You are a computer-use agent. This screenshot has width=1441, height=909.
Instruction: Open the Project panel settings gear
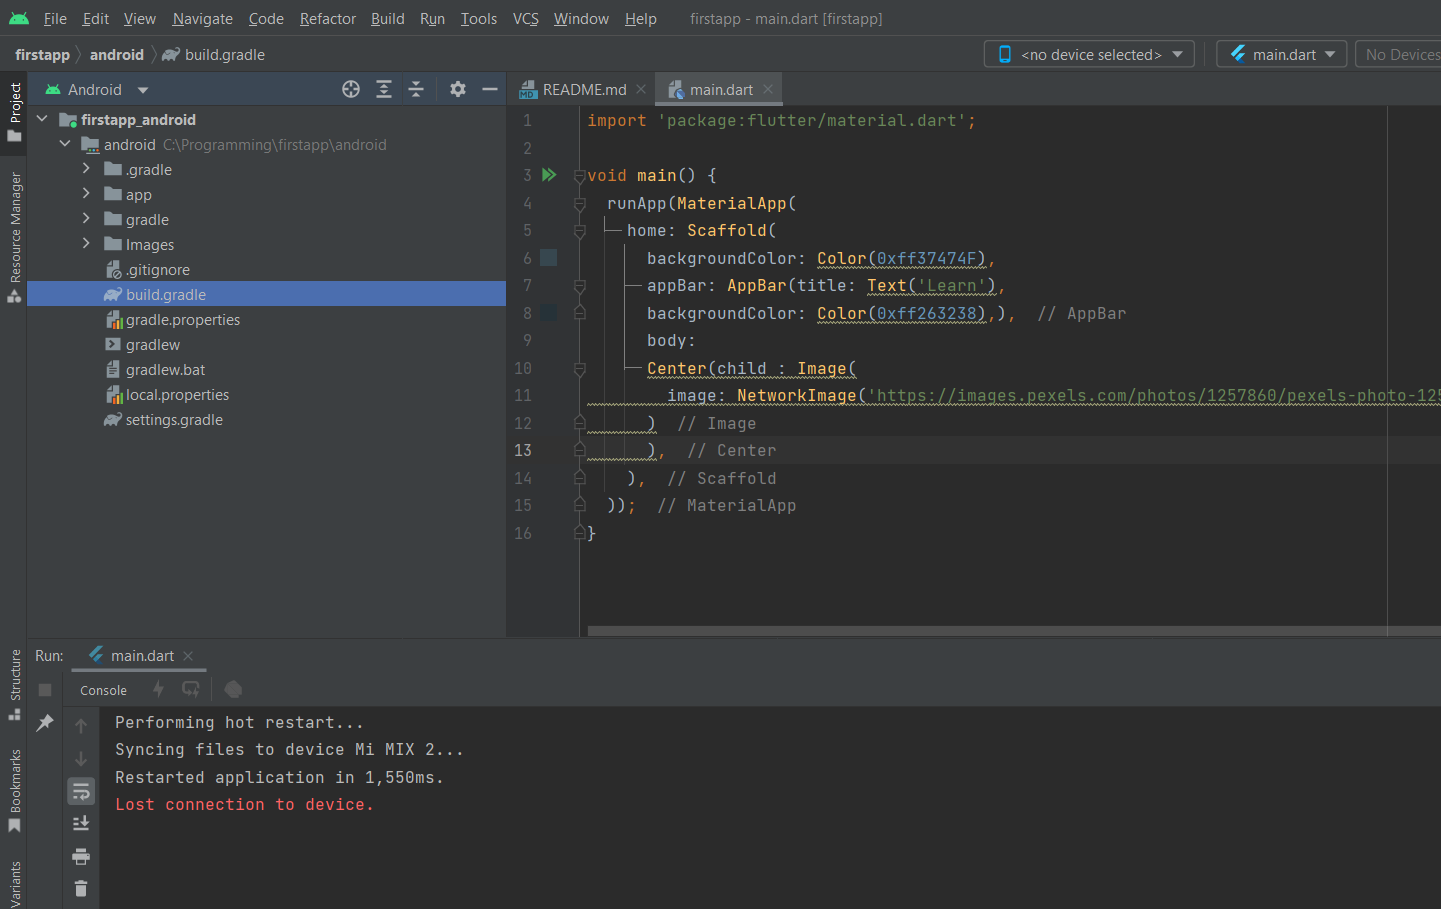pos(458,89)
